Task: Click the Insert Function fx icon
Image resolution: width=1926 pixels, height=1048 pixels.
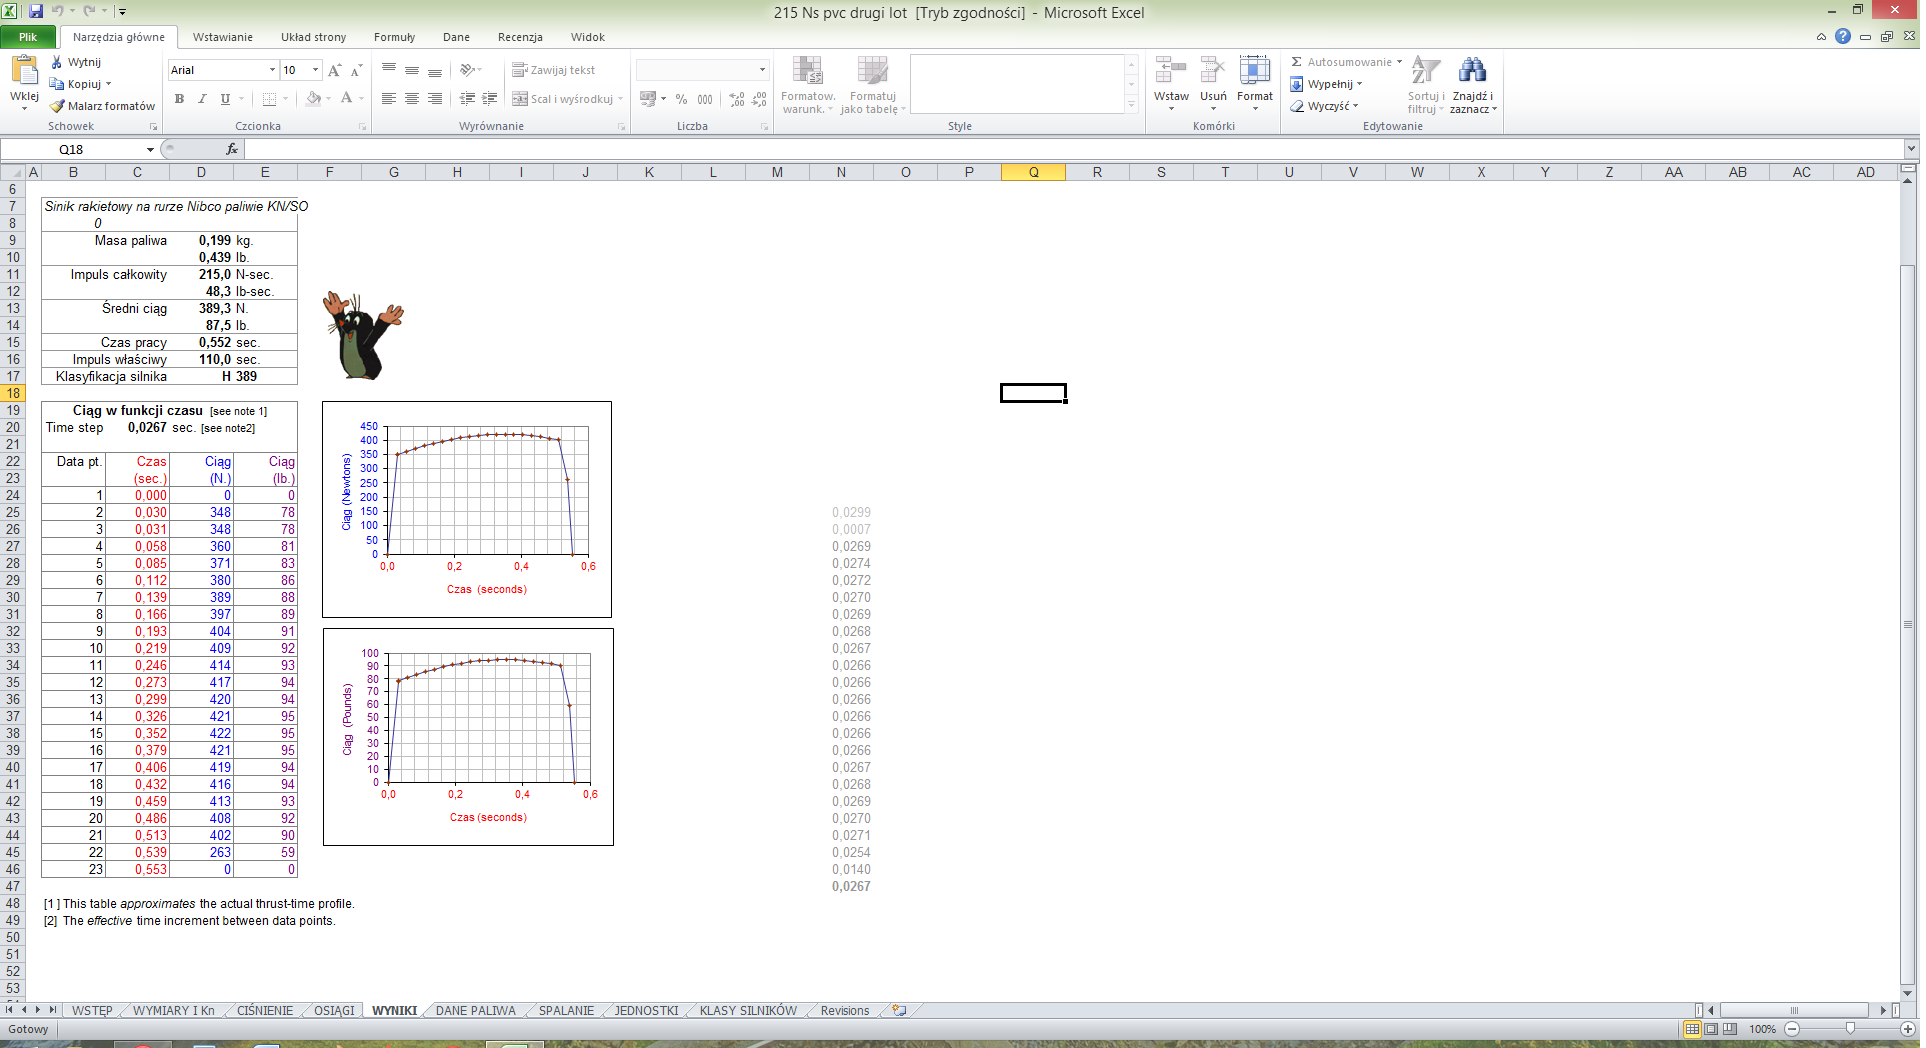Action: coord(232,149)
